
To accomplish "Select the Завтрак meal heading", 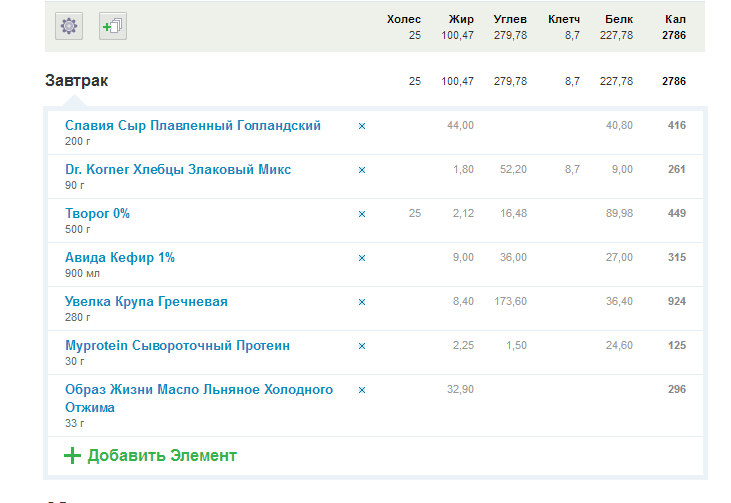I will tap(76, 81).
